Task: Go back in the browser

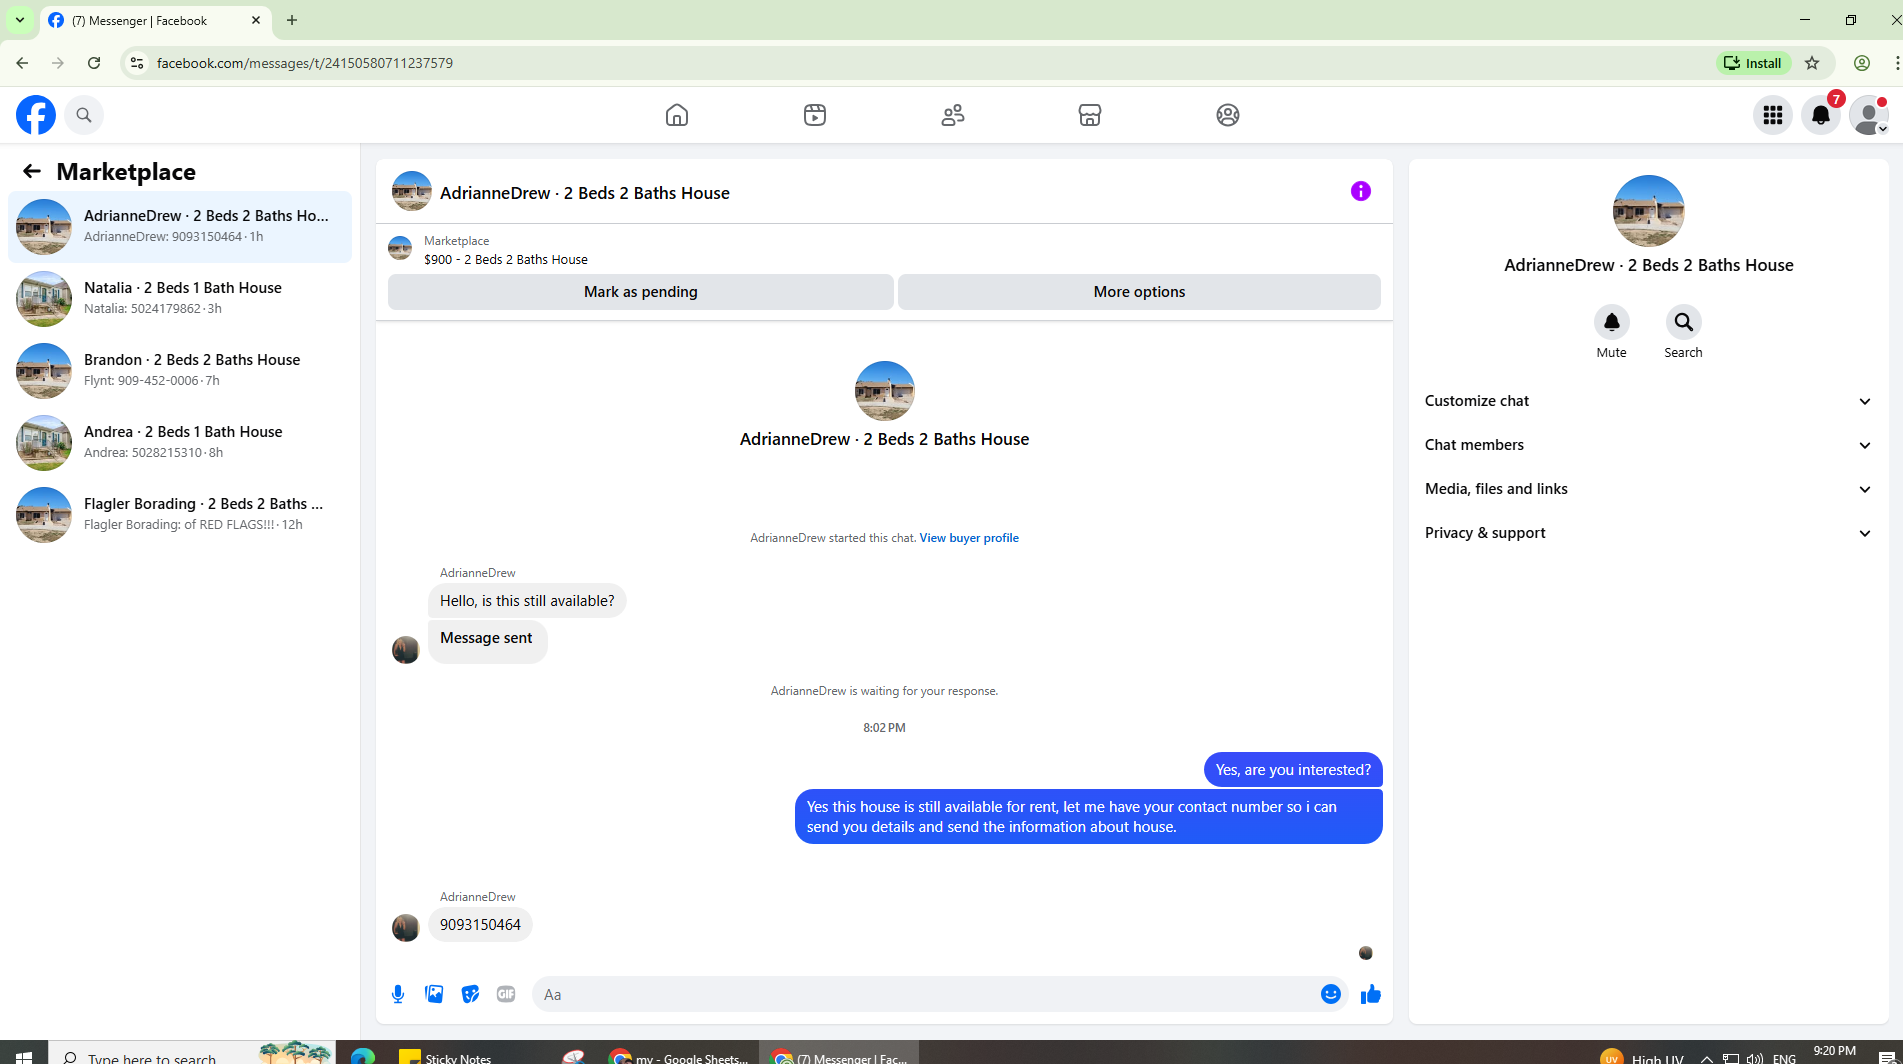Action: [x=22, y=63]
